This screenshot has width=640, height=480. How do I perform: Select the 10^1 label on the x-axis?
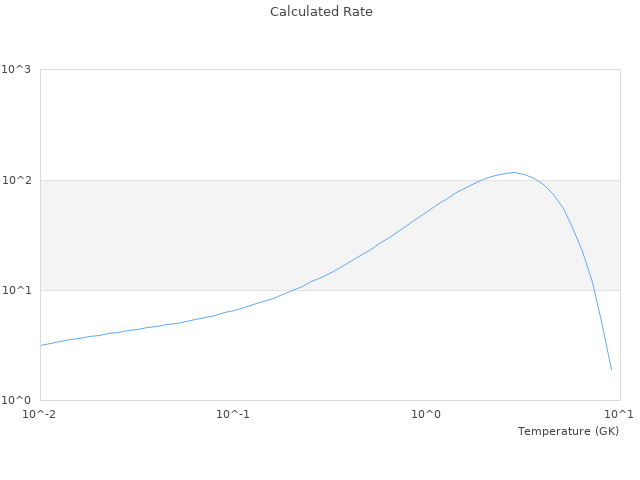click(x=620, y=414)
